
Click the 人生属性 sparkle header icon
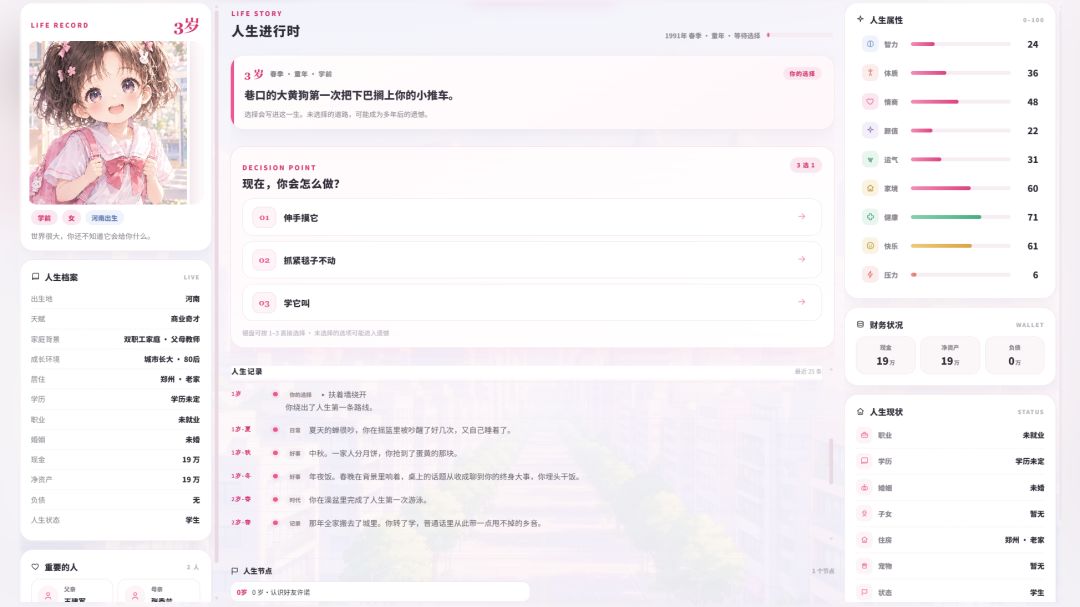(860, 19)
